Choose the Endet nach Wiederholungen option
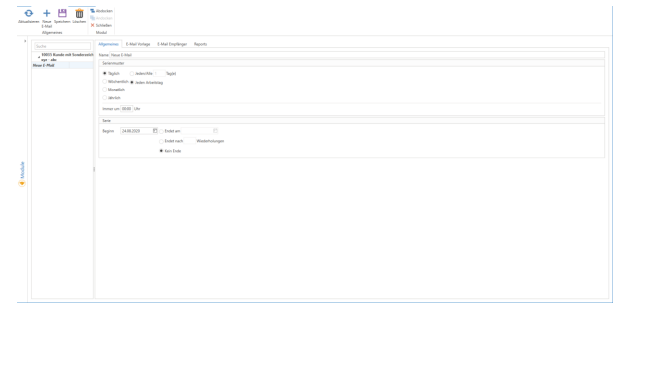 [161, 141]
